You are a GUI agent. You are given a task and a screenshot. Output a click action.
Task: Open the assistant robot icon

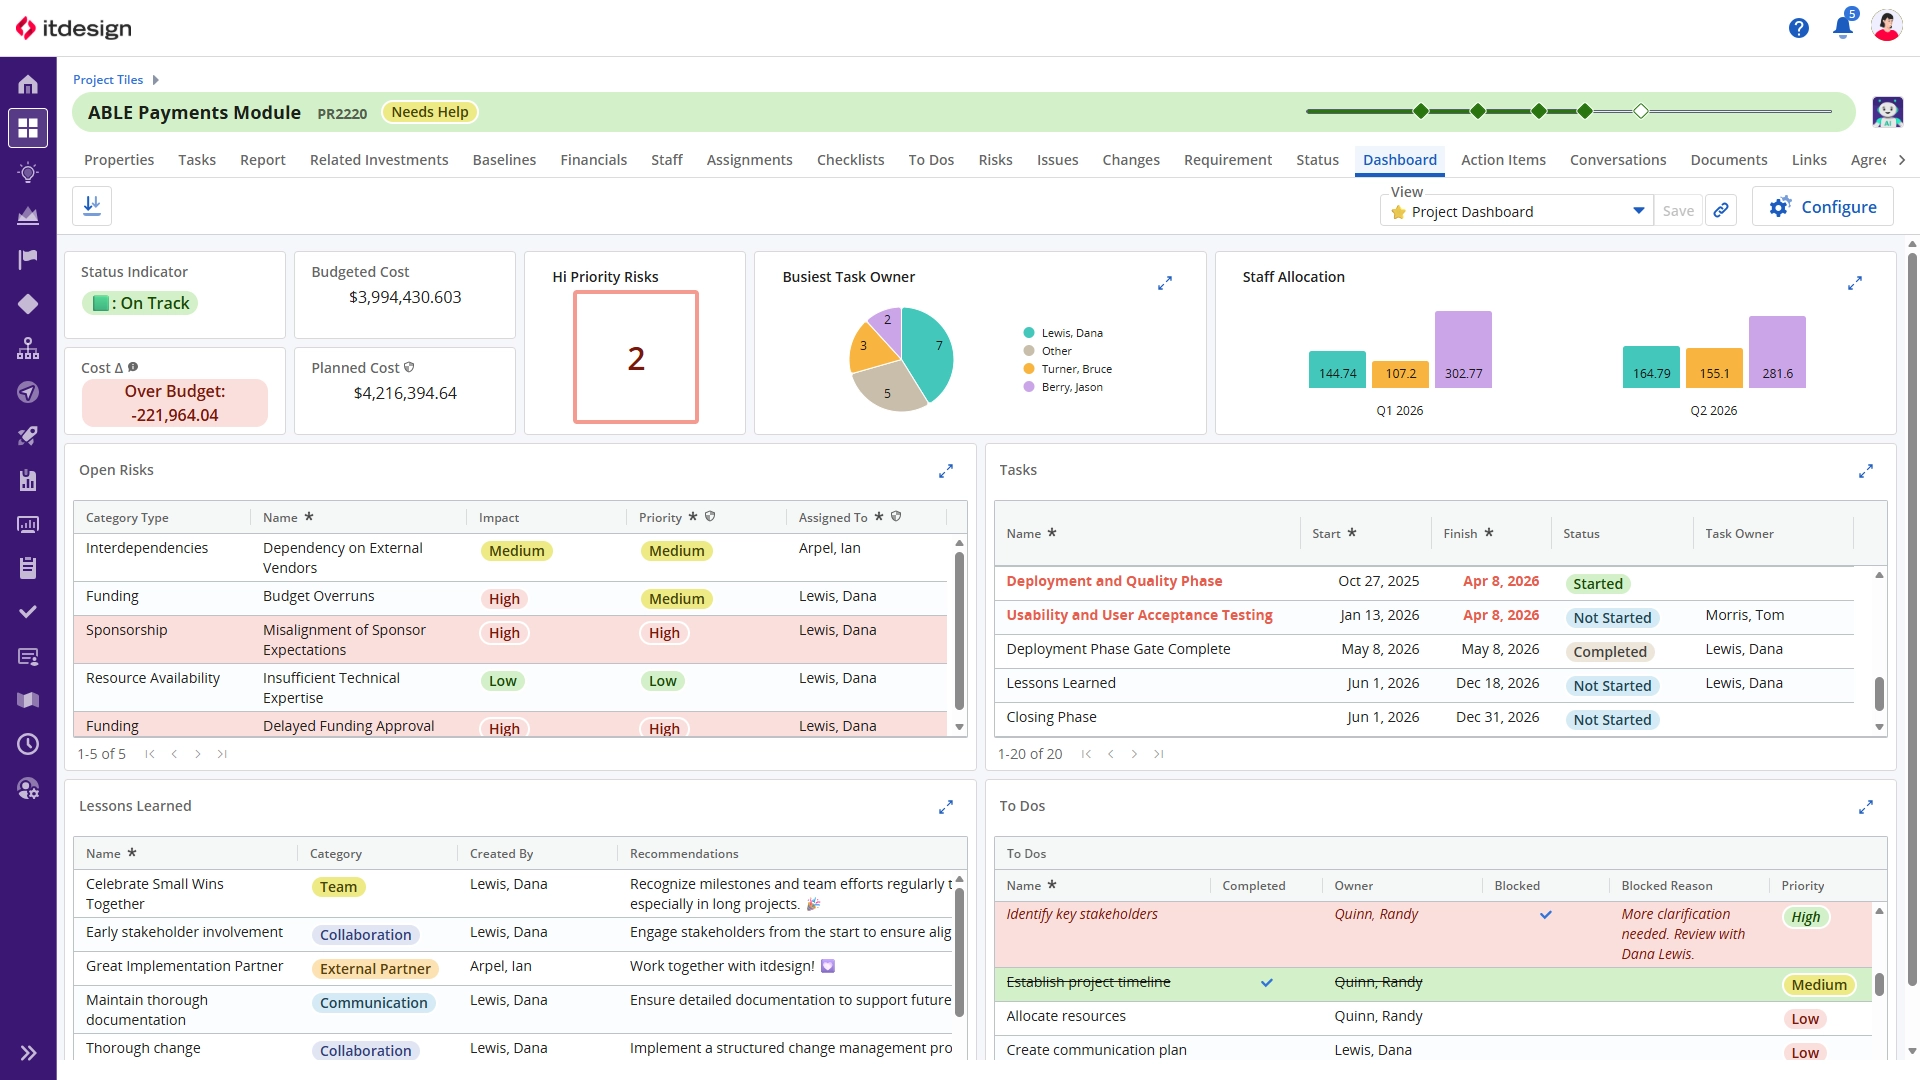[1888, 112]
